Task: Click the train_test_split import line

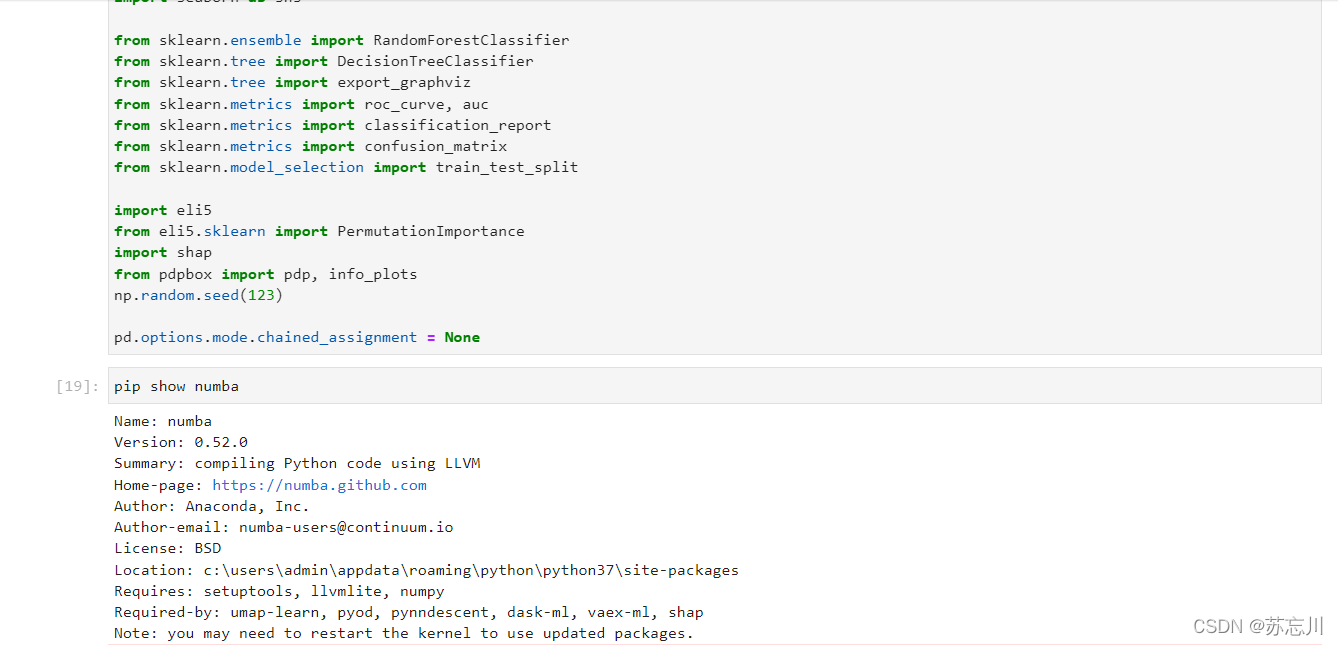Action: 346,167
